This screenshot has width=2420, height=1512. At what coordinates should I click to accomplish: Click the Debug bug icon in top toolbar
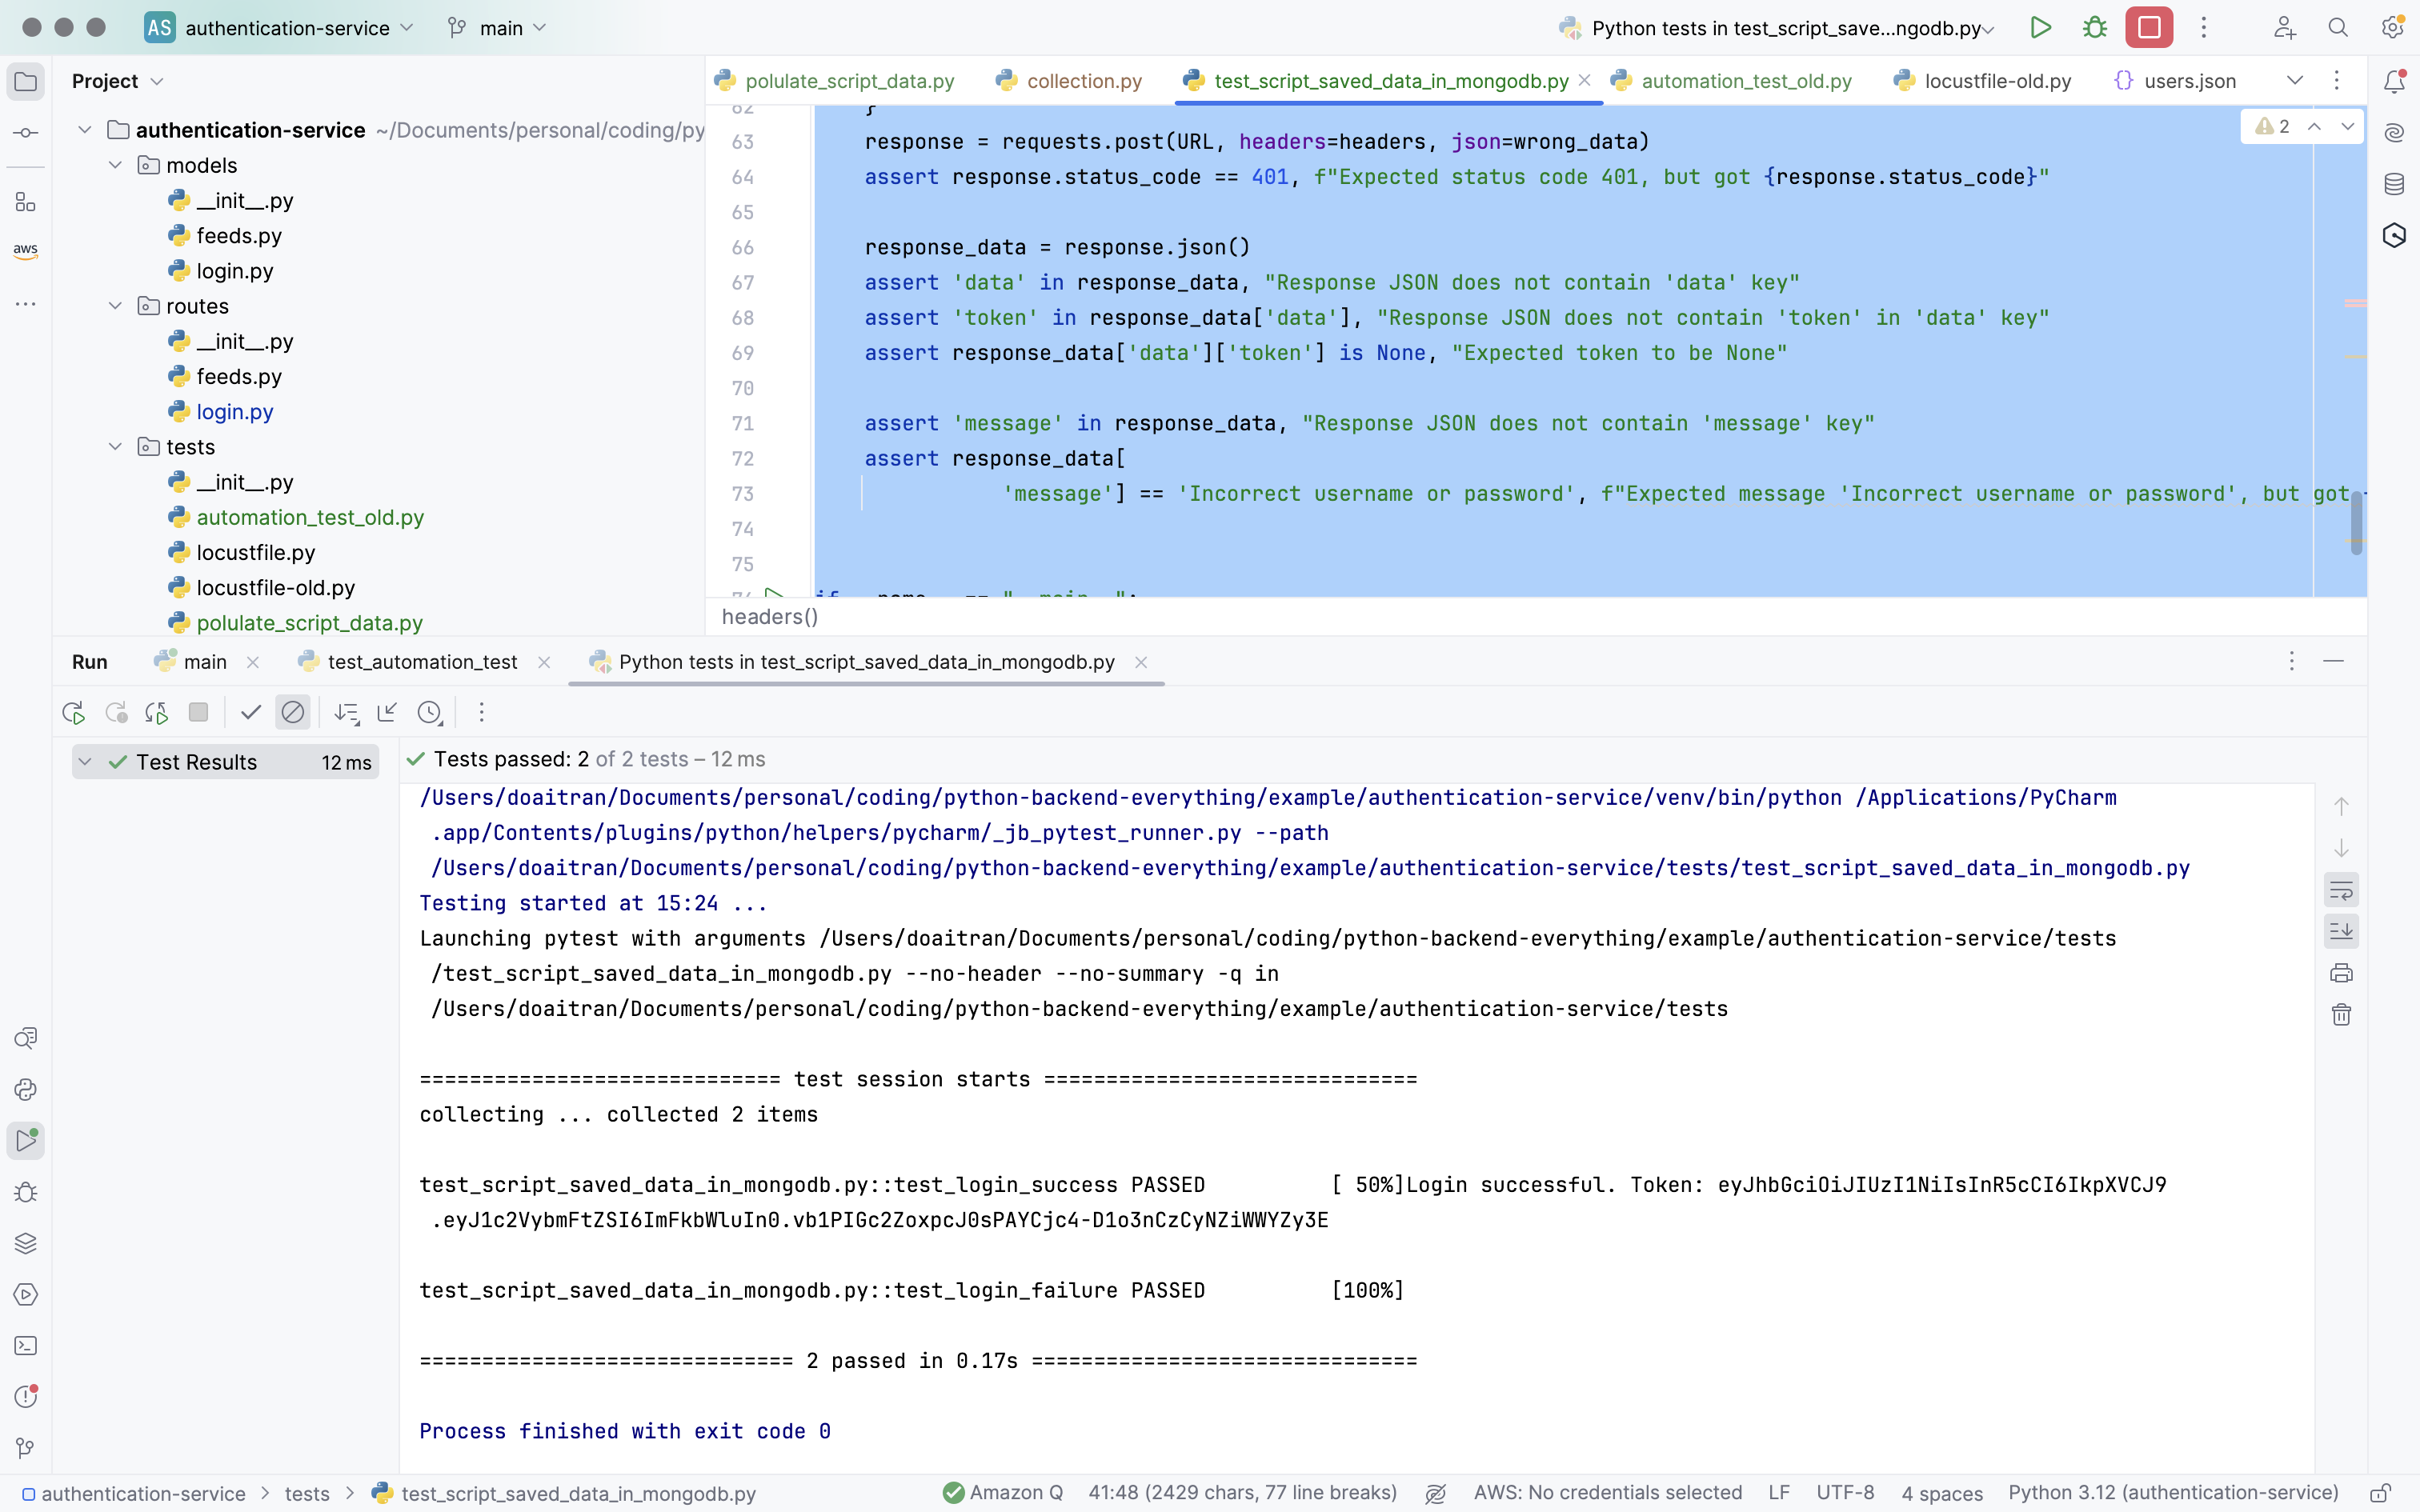coord(2095,28)
